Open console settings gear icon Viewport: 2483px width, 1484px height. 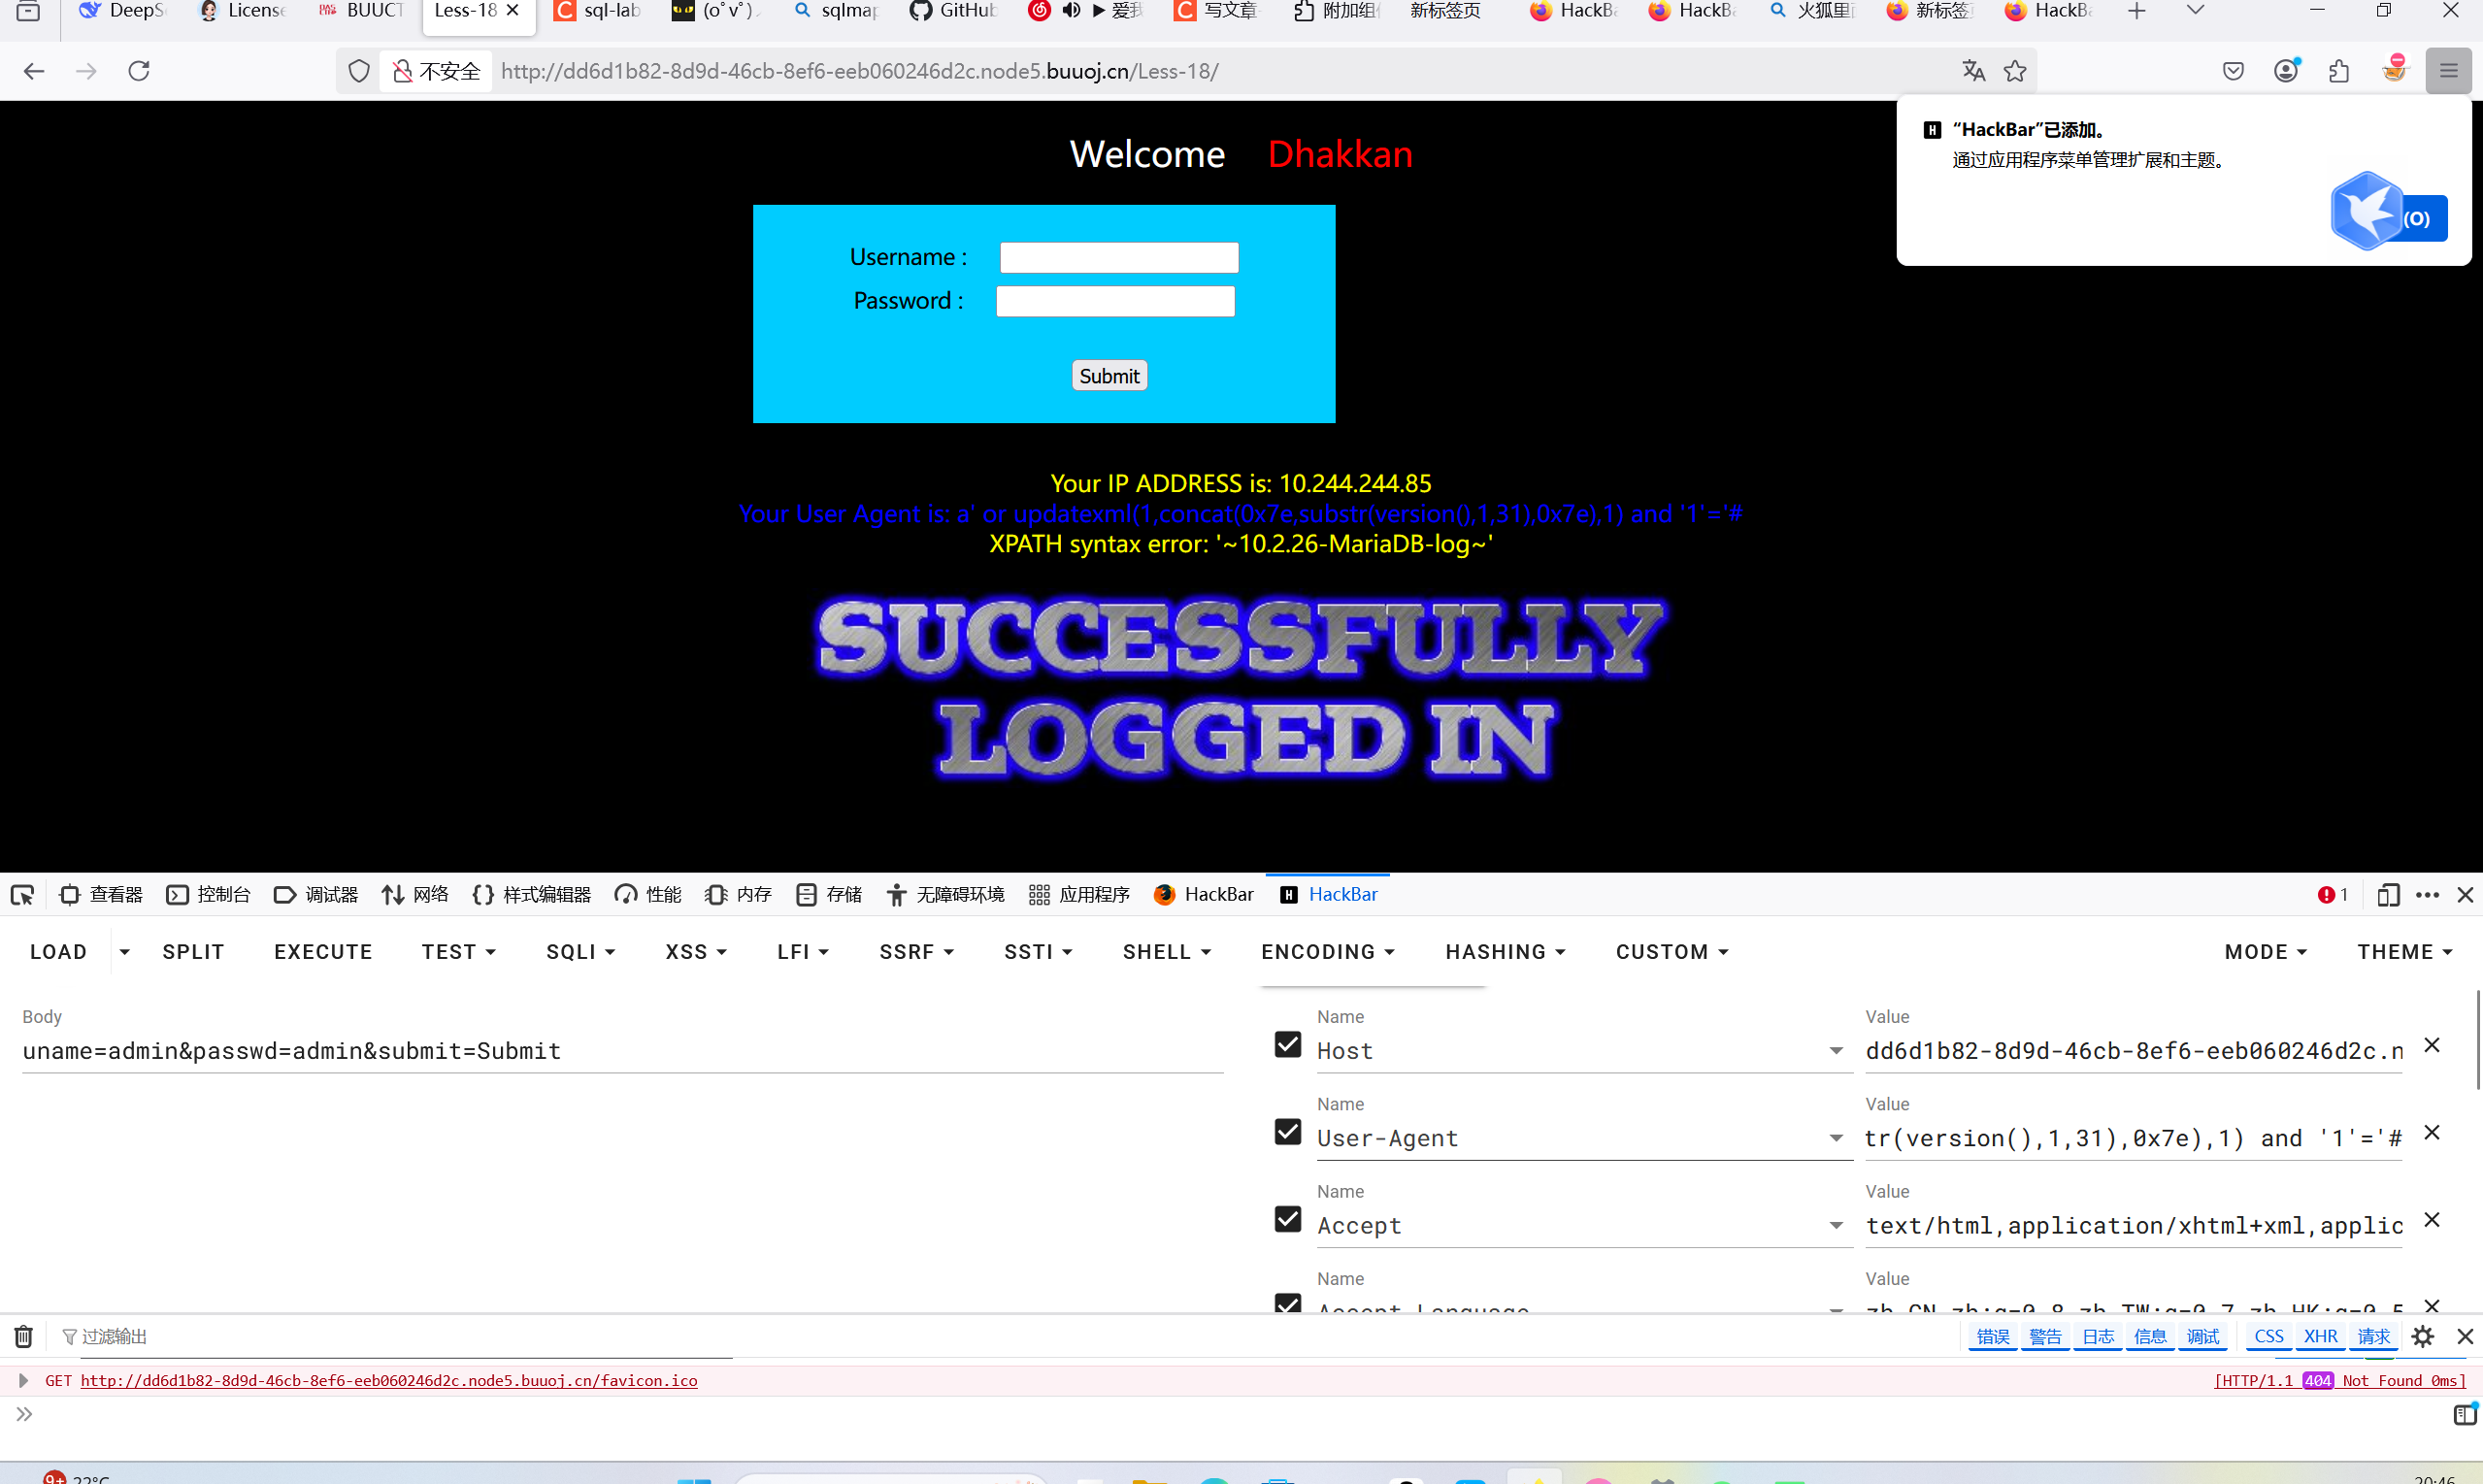(2422, 1336)
